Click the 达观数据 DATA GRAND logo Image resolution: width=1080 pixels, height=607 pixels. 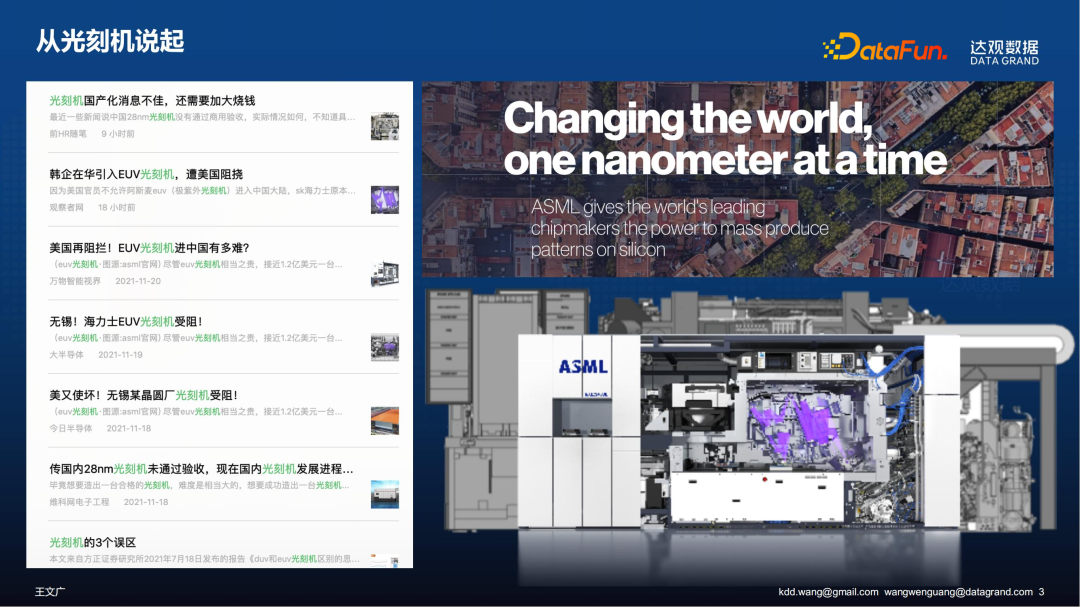tap(1004, 52)
